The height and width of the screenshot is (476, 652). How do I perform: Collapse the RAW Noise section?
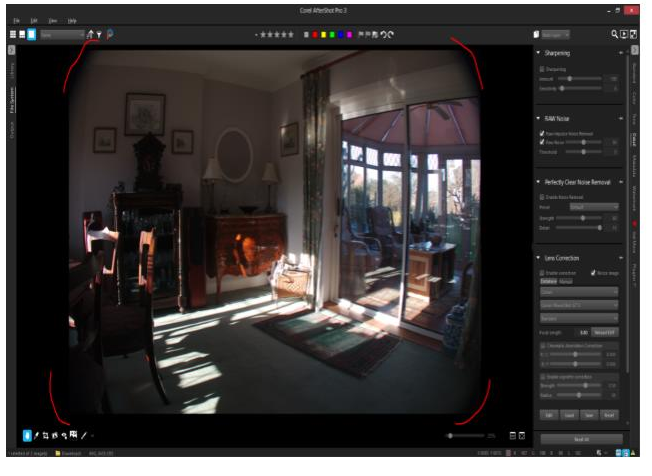point(538,118)
